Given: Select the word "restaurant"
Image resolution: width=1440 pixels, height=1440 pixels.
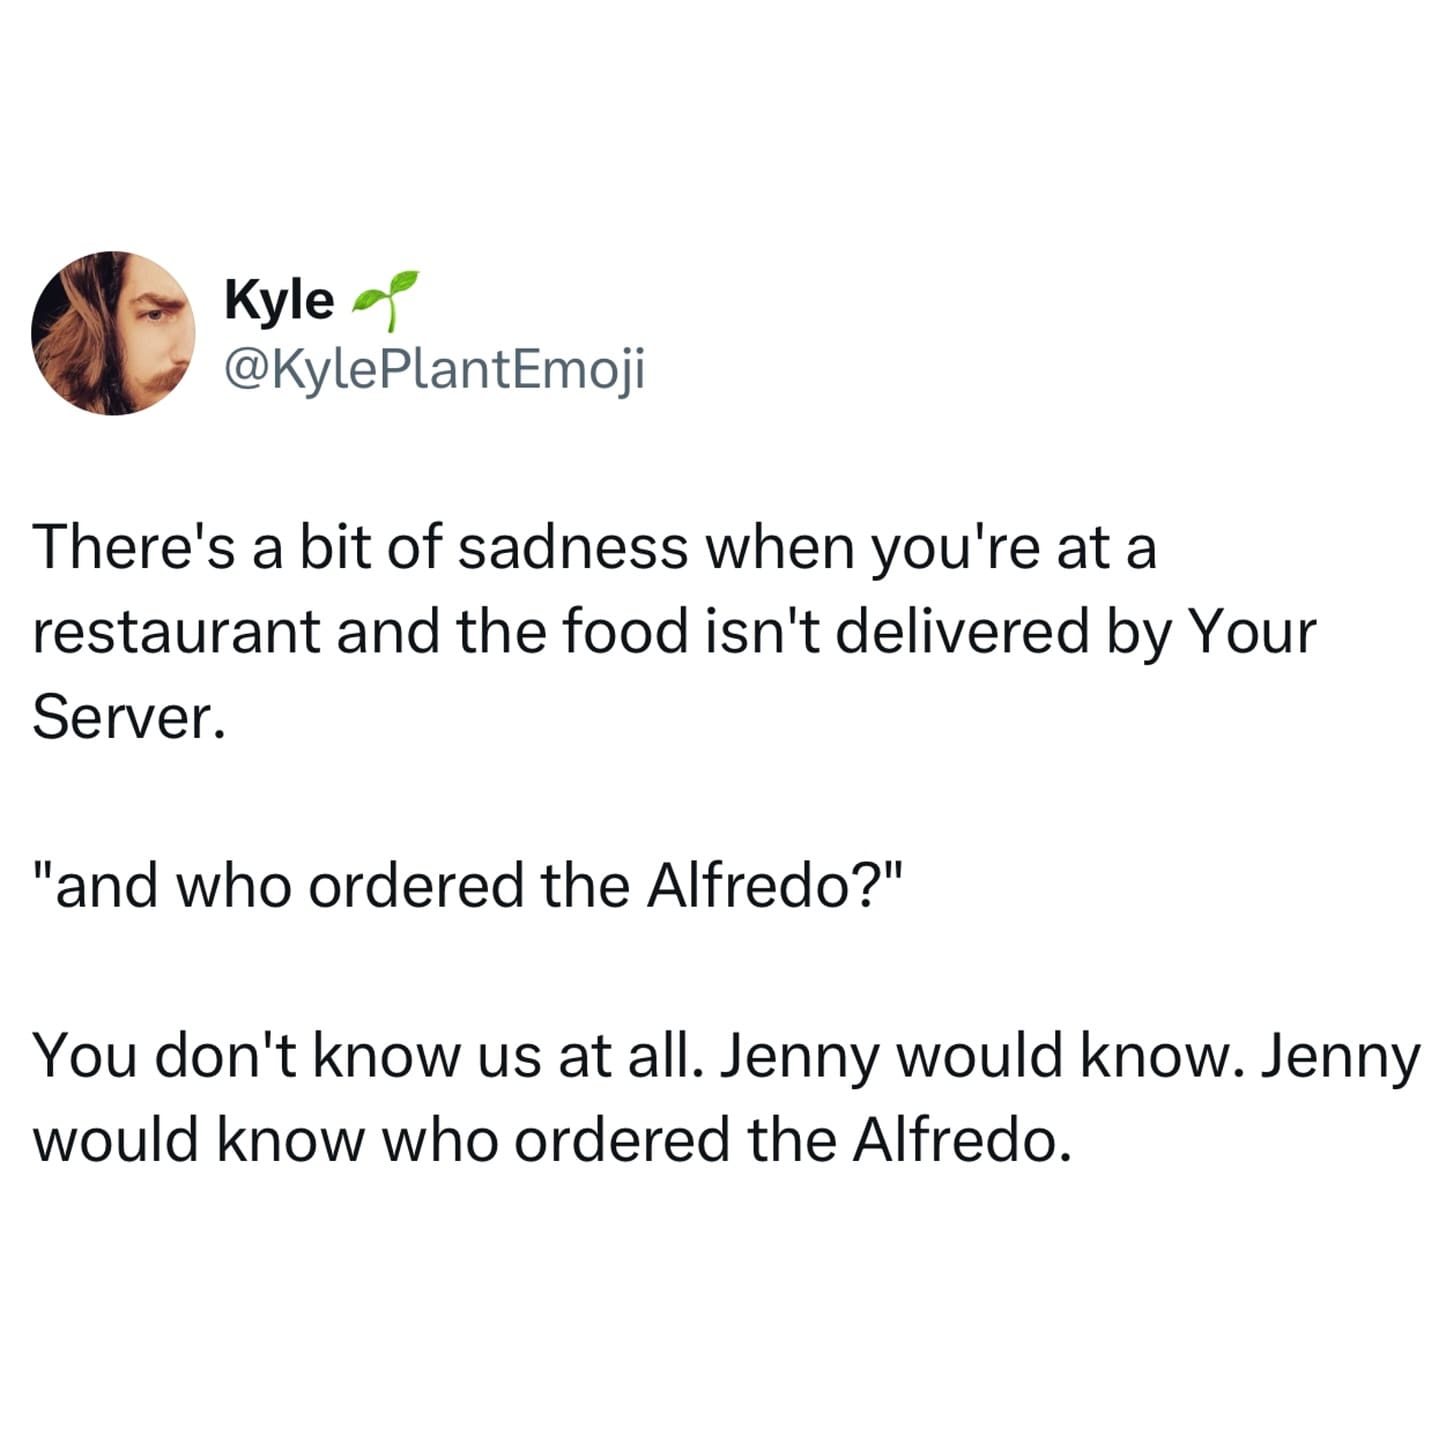Looking at the screenshot, I should click(176, 632).
